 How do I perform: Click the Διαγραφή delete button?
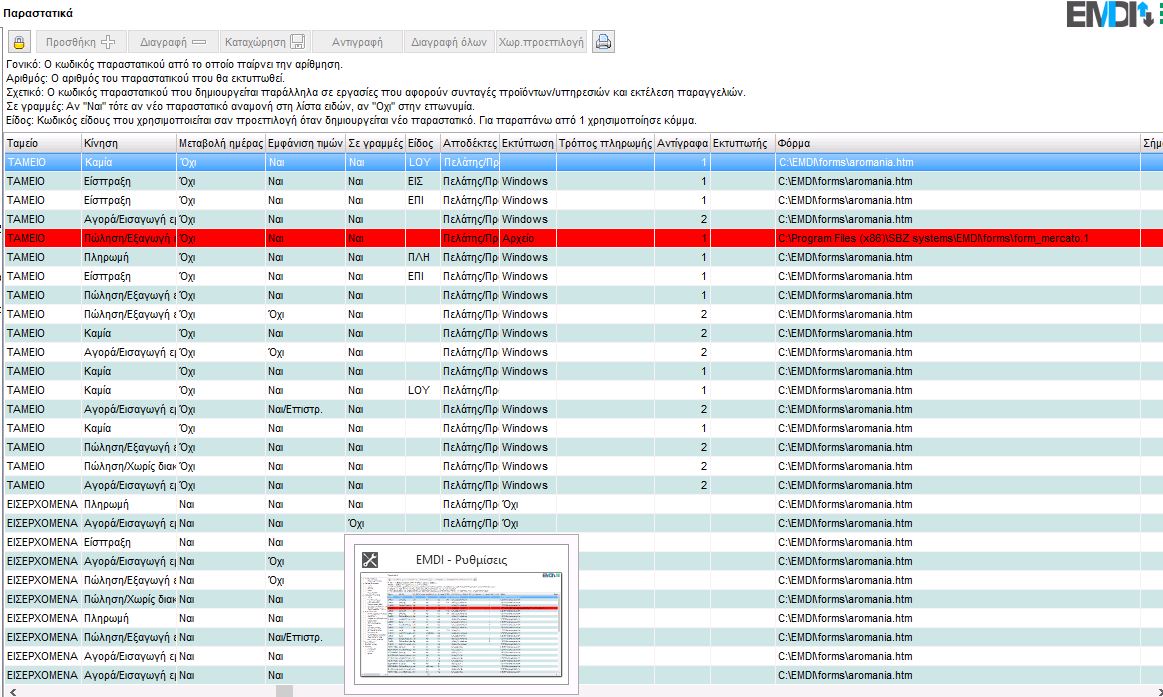pos(173,42)
